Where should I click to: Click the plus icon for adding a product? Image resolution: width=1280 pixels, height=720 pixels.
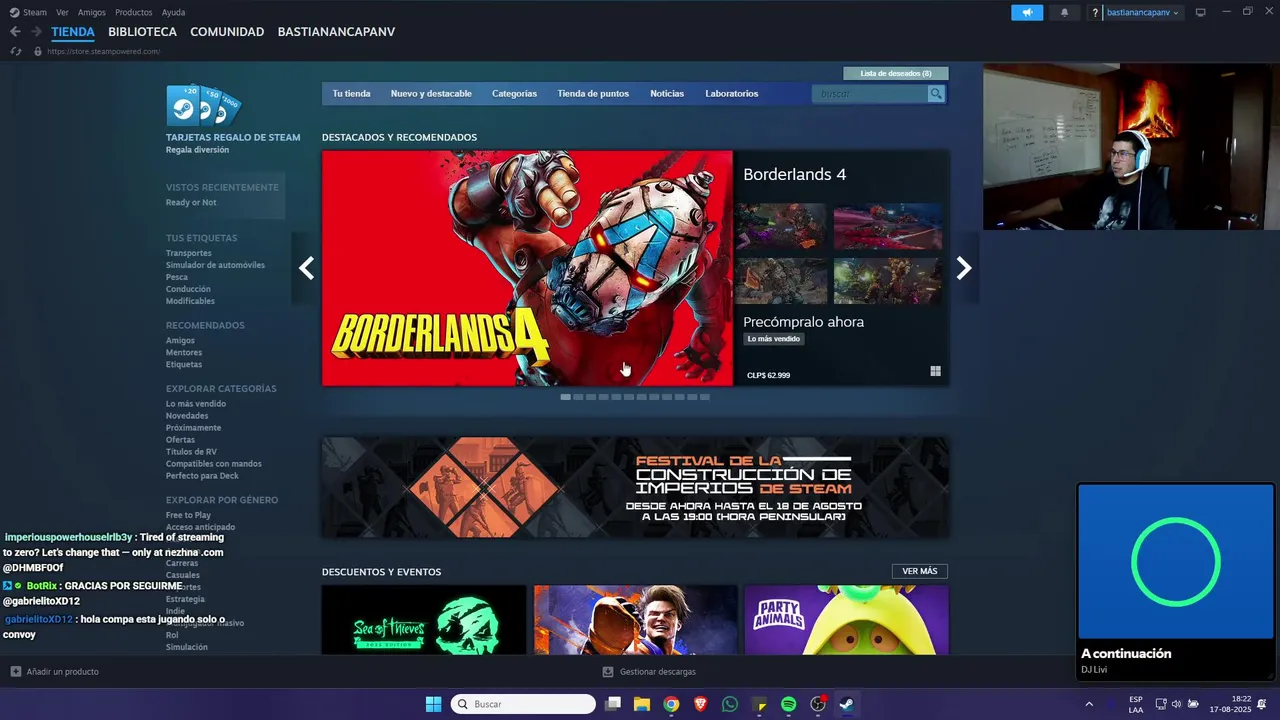click(x=15, y=672)
